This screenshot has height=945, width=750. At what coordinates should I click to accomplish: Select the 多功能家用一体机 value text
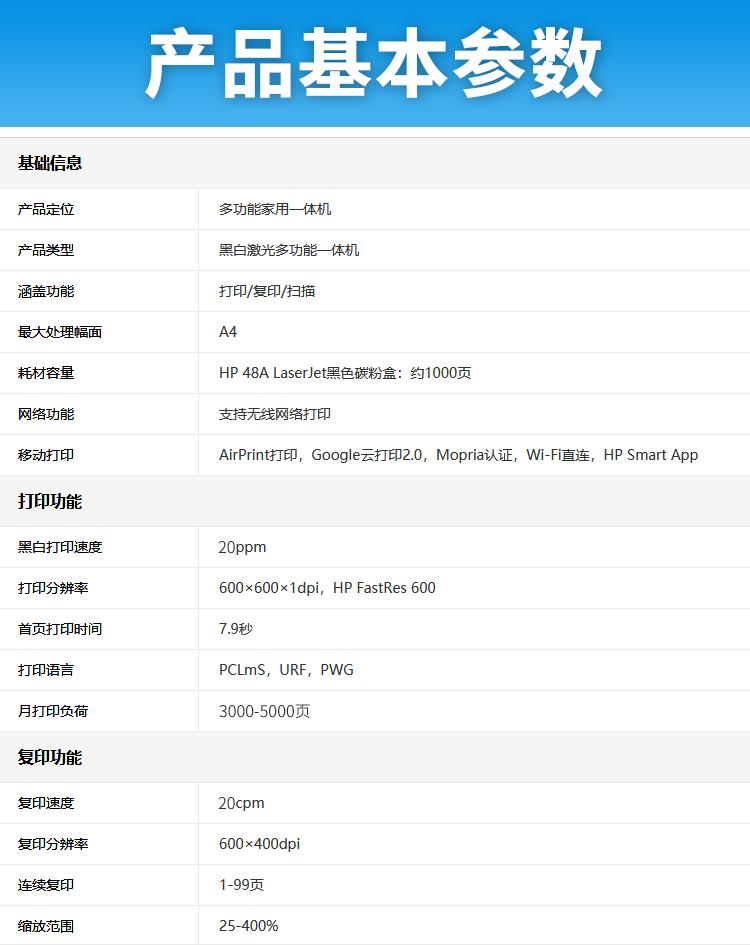(x=275, y=210)
